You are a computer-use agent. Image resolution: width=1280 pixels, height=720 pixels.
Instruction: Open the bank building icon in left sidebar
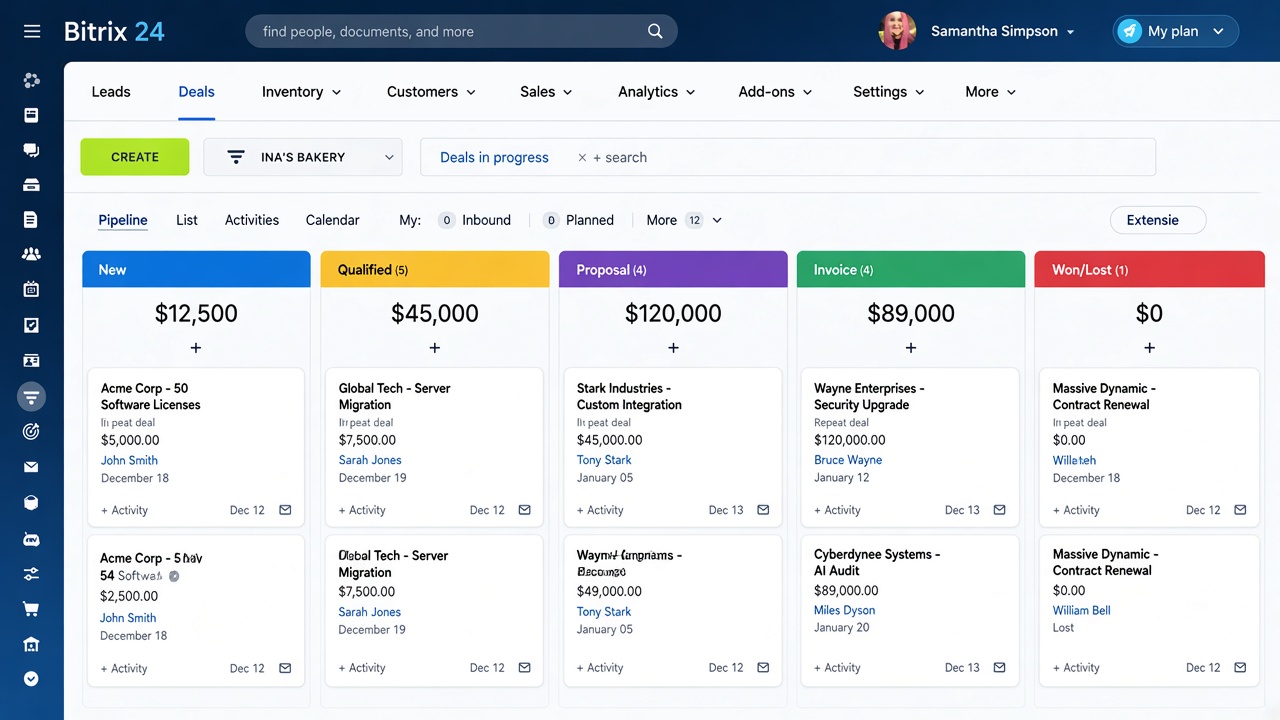31,643
